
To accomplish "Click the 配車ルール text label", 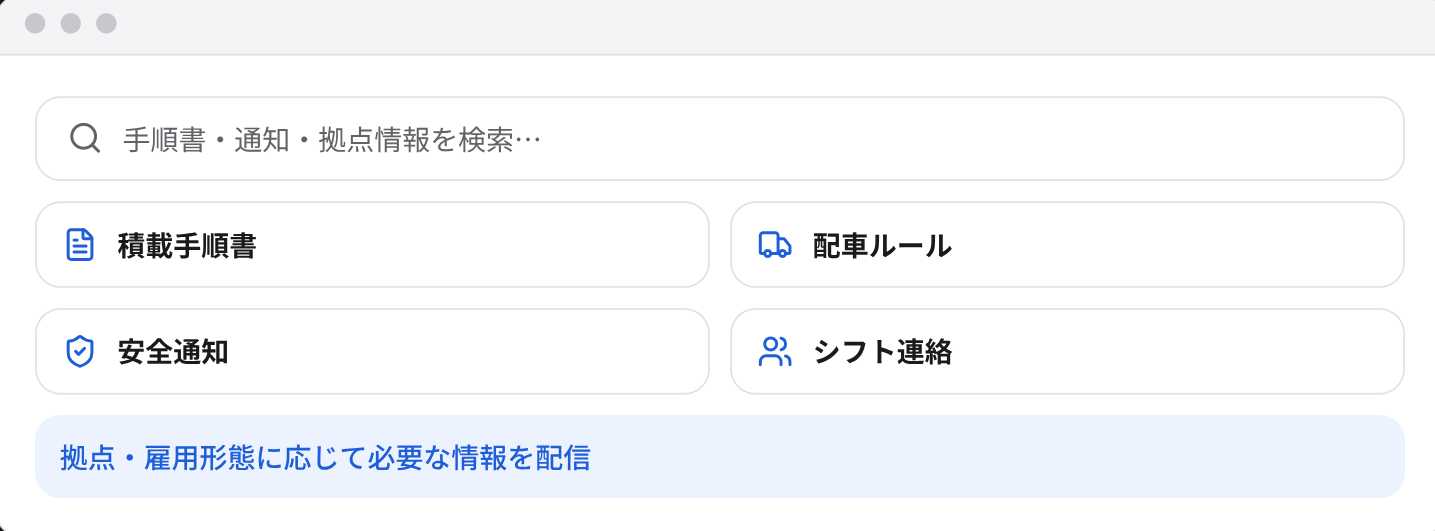I will tap(882, 245).
